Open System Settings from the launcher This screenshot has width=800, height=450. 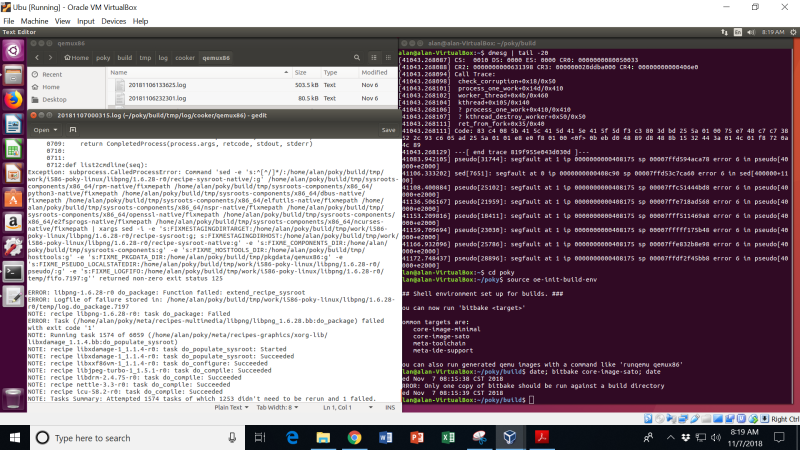(13, 247)
